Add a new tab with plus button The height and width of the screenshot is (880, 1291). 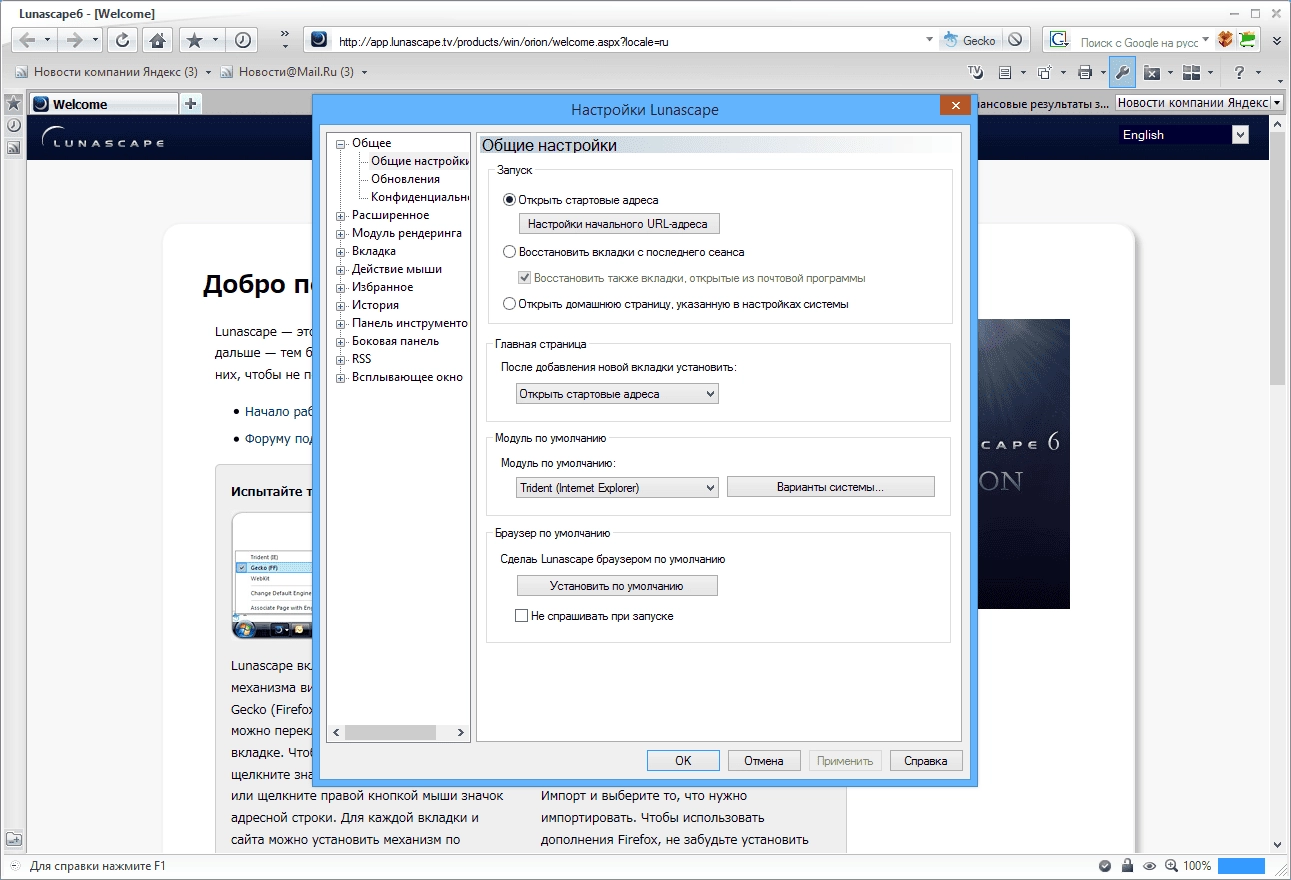[x=191, y=103]
